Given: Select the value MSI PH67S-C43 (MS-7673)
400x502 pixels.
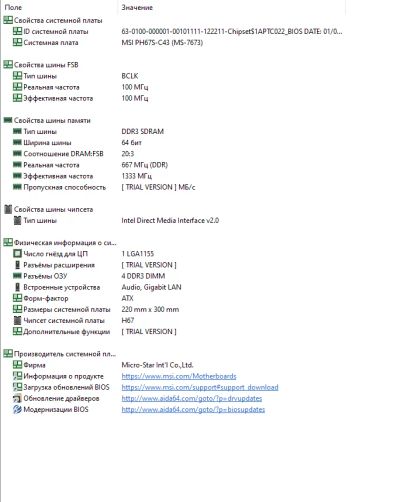Looking at the screenshot, I should (162, 43).
